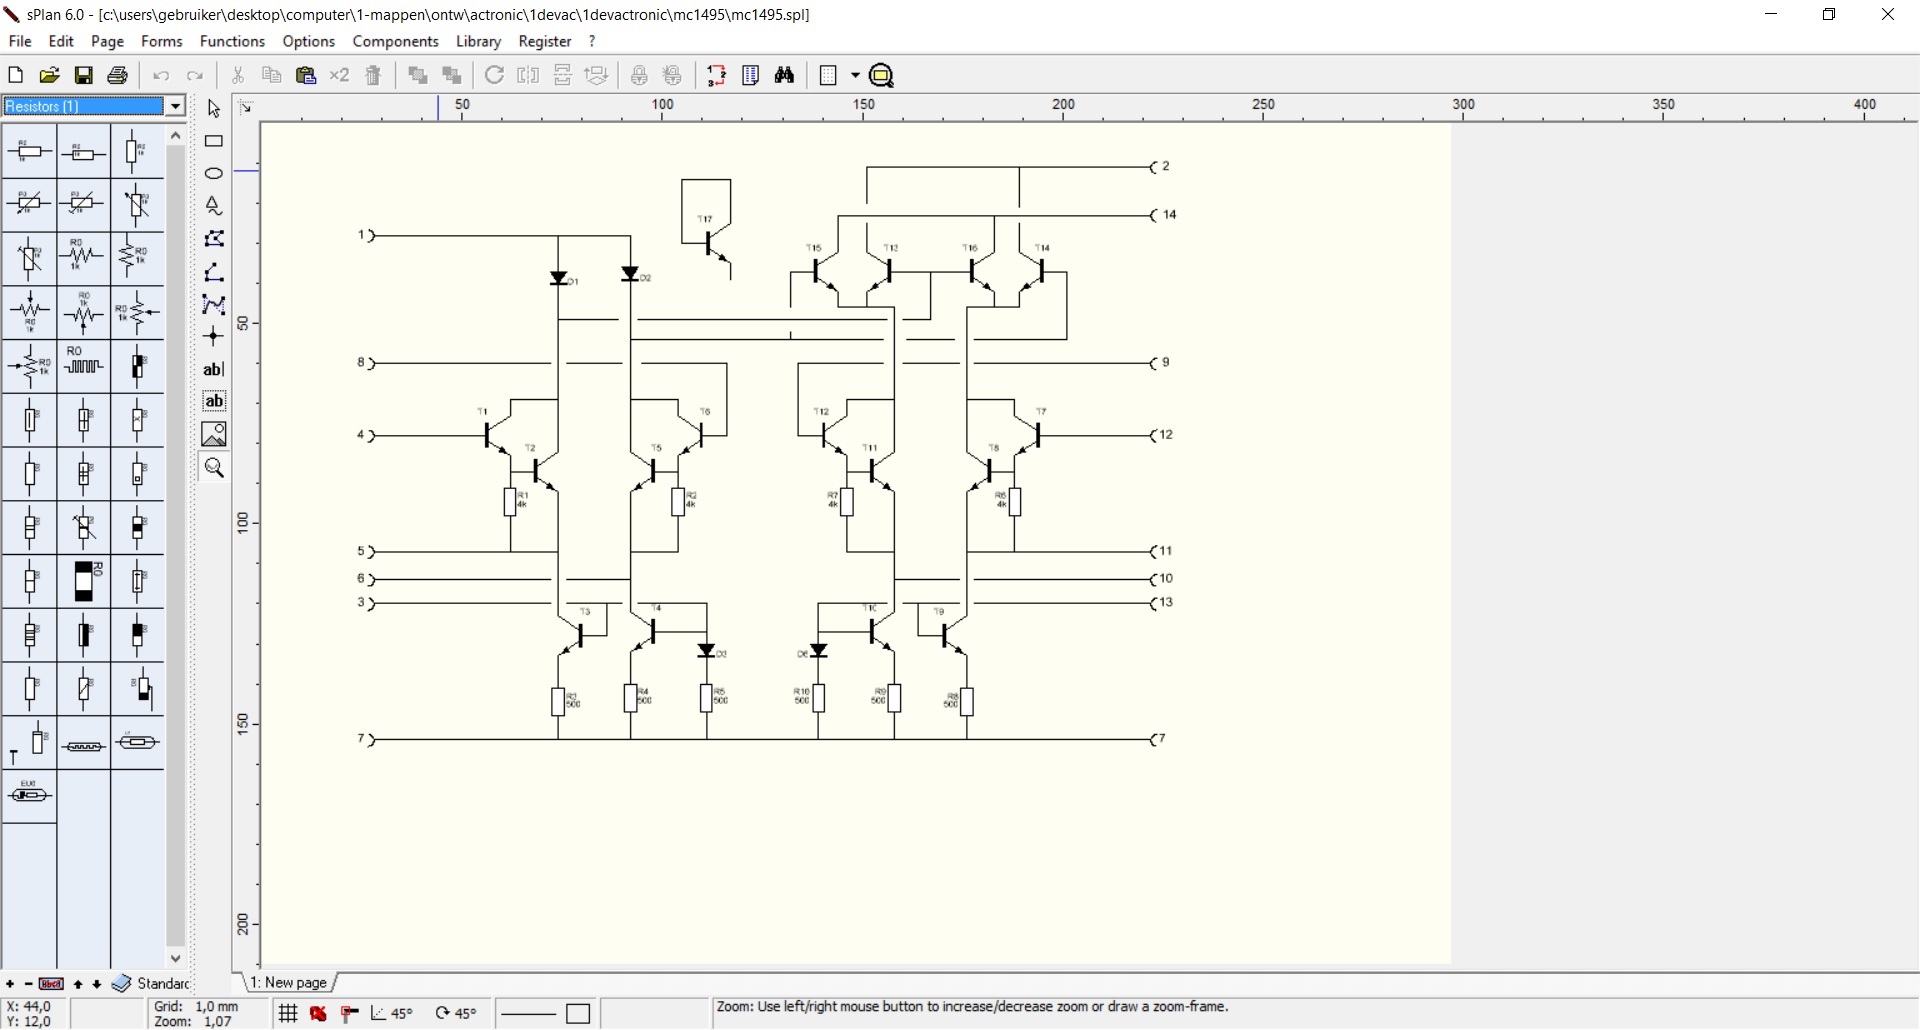Click the component renumber icon

coord(717,75)
